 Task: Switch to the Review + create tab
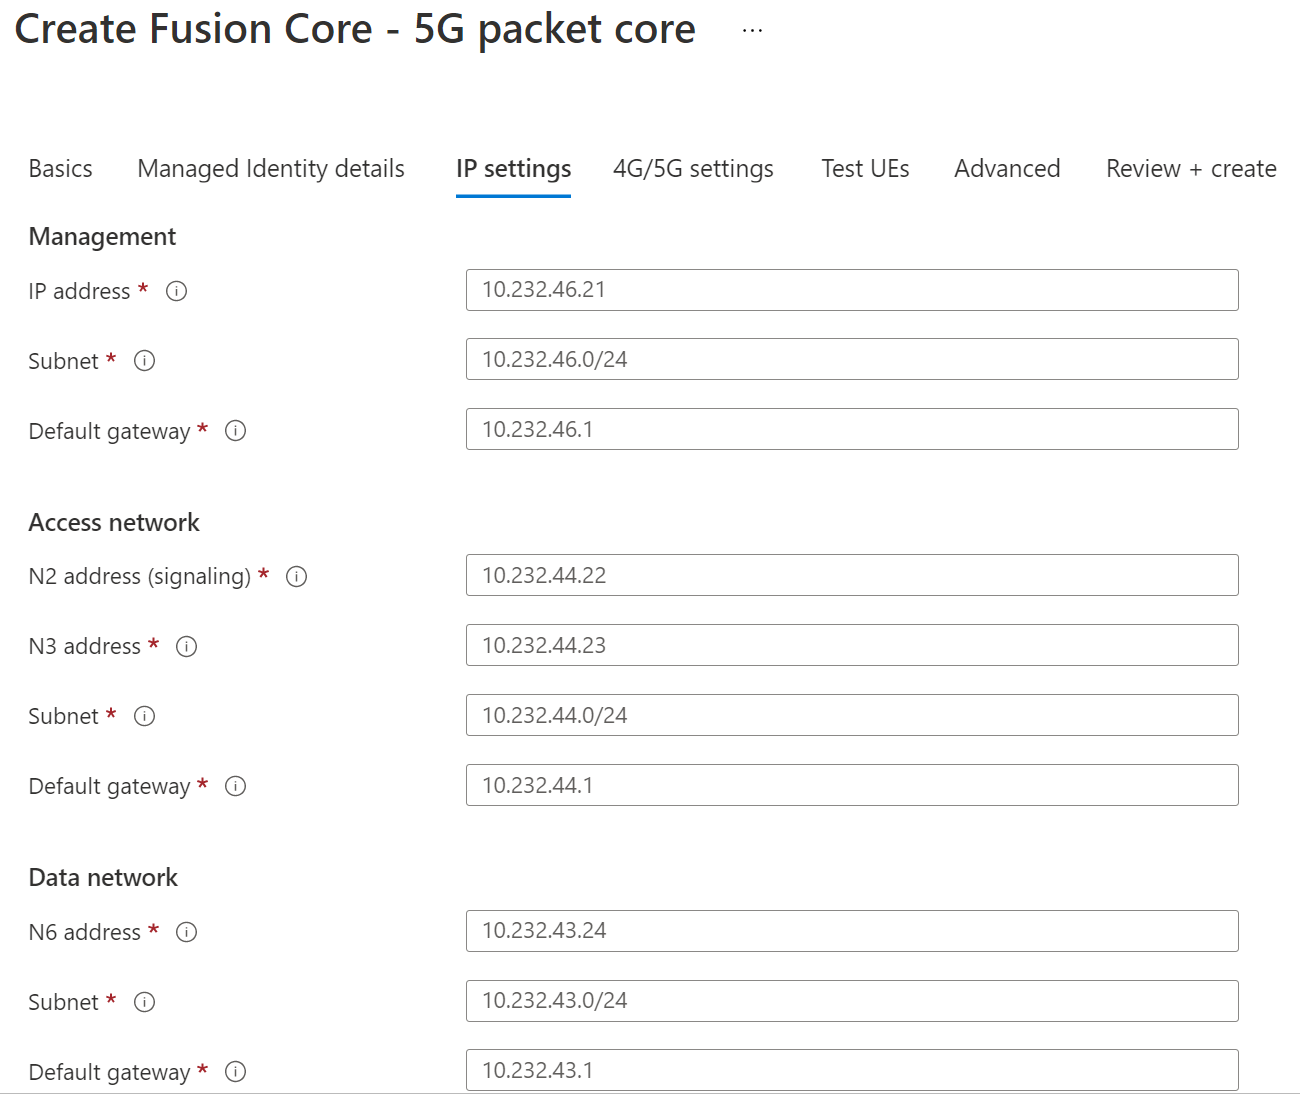1190,168
